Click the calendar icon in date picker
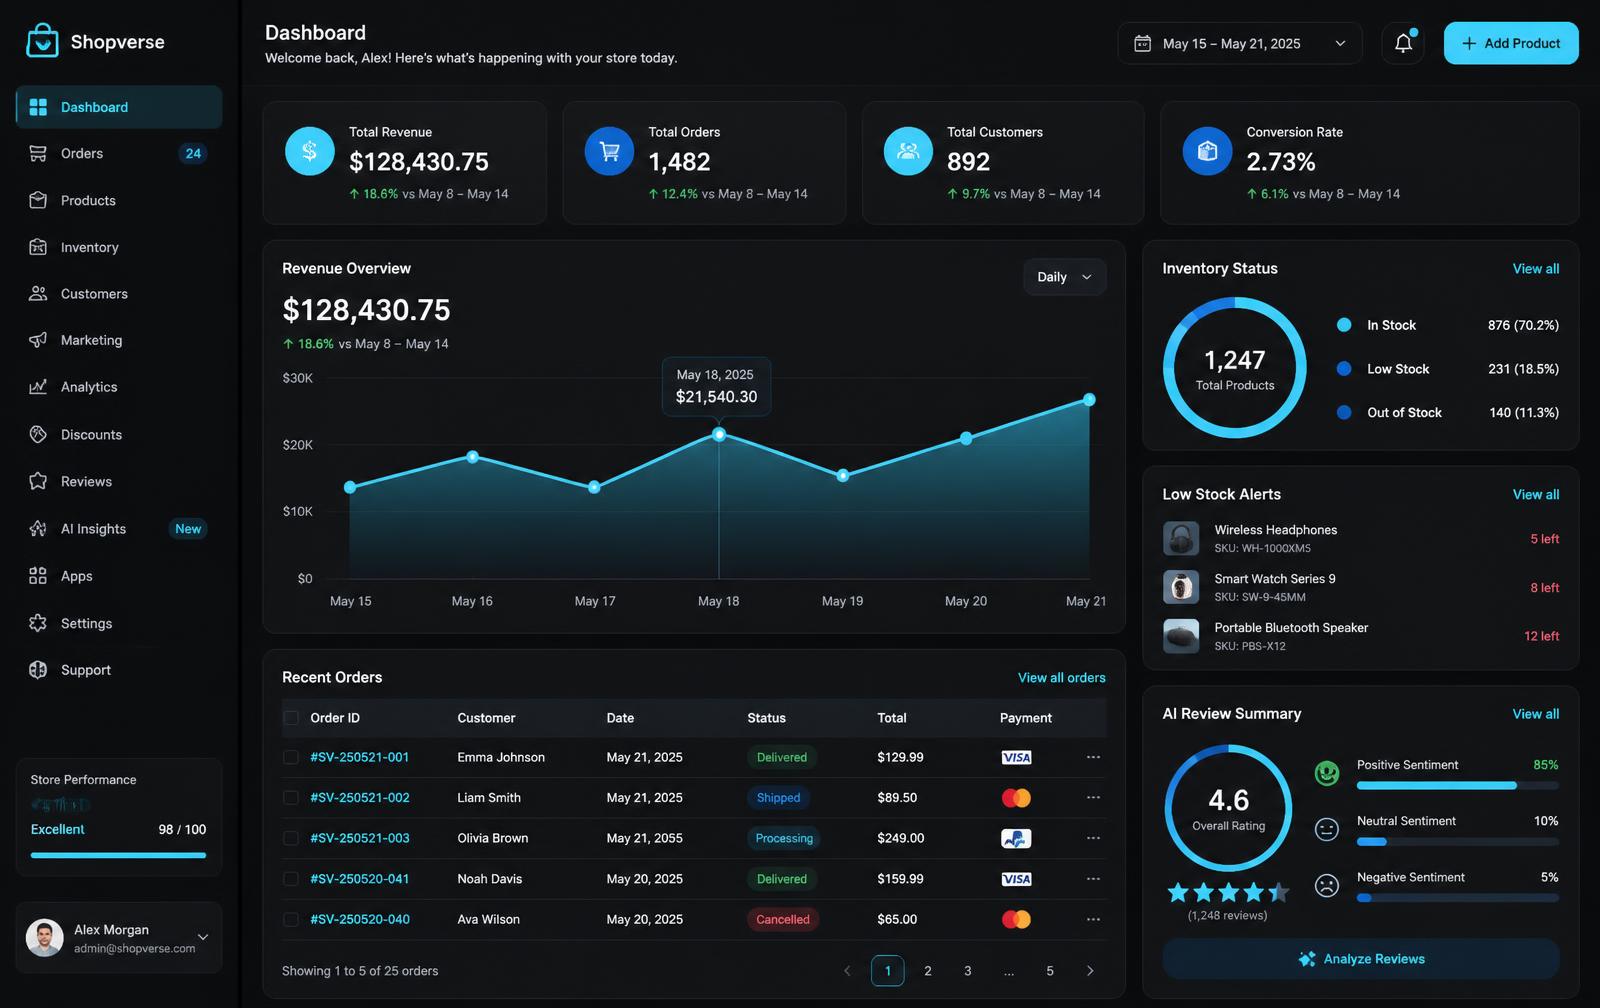Image resolution: width=1600 pixels, height=1008 pixels. (1142, 43)
